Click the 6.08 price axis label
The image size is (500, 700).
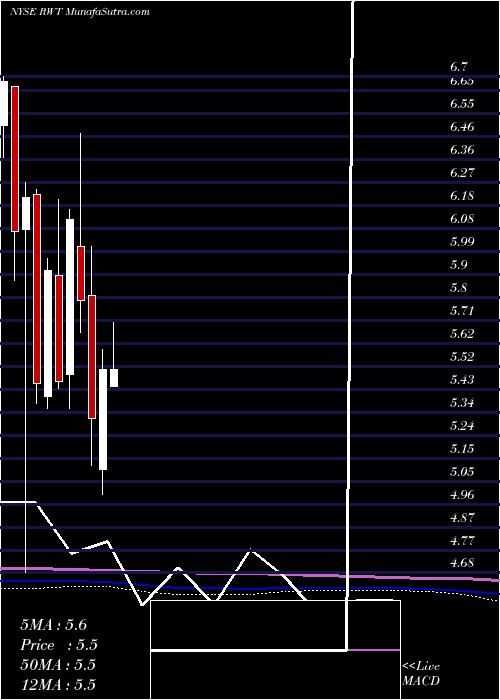(461, 219)
